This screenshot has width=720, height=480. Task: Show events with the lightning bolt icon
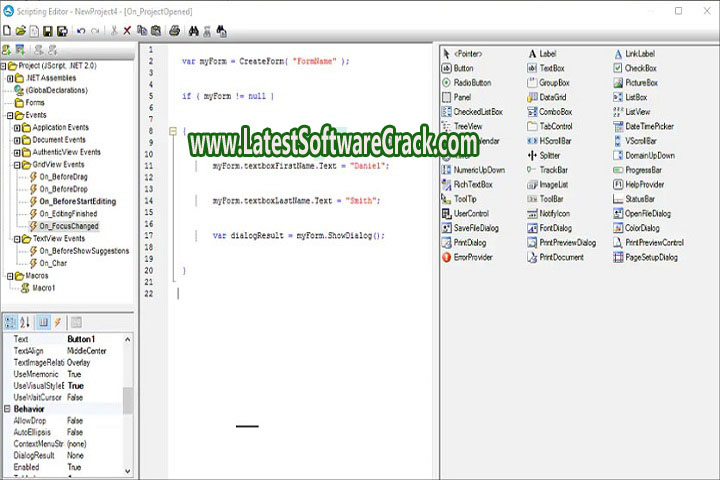(58, 322)
